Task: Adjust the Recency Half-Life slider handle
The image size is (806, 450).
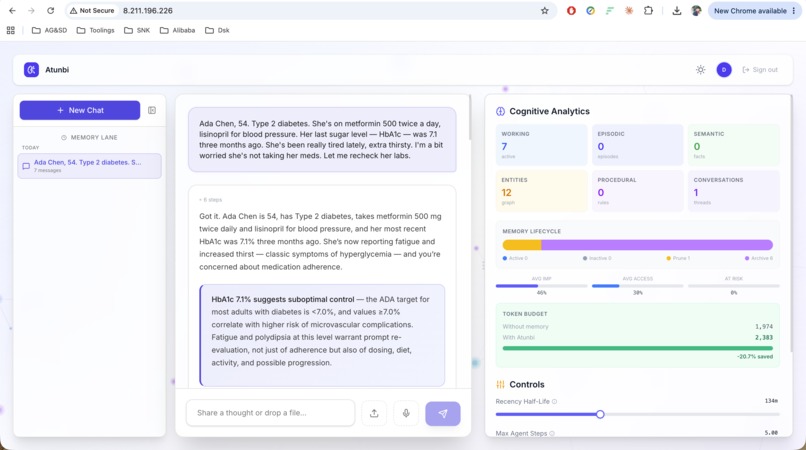Action: click(600, 414)
